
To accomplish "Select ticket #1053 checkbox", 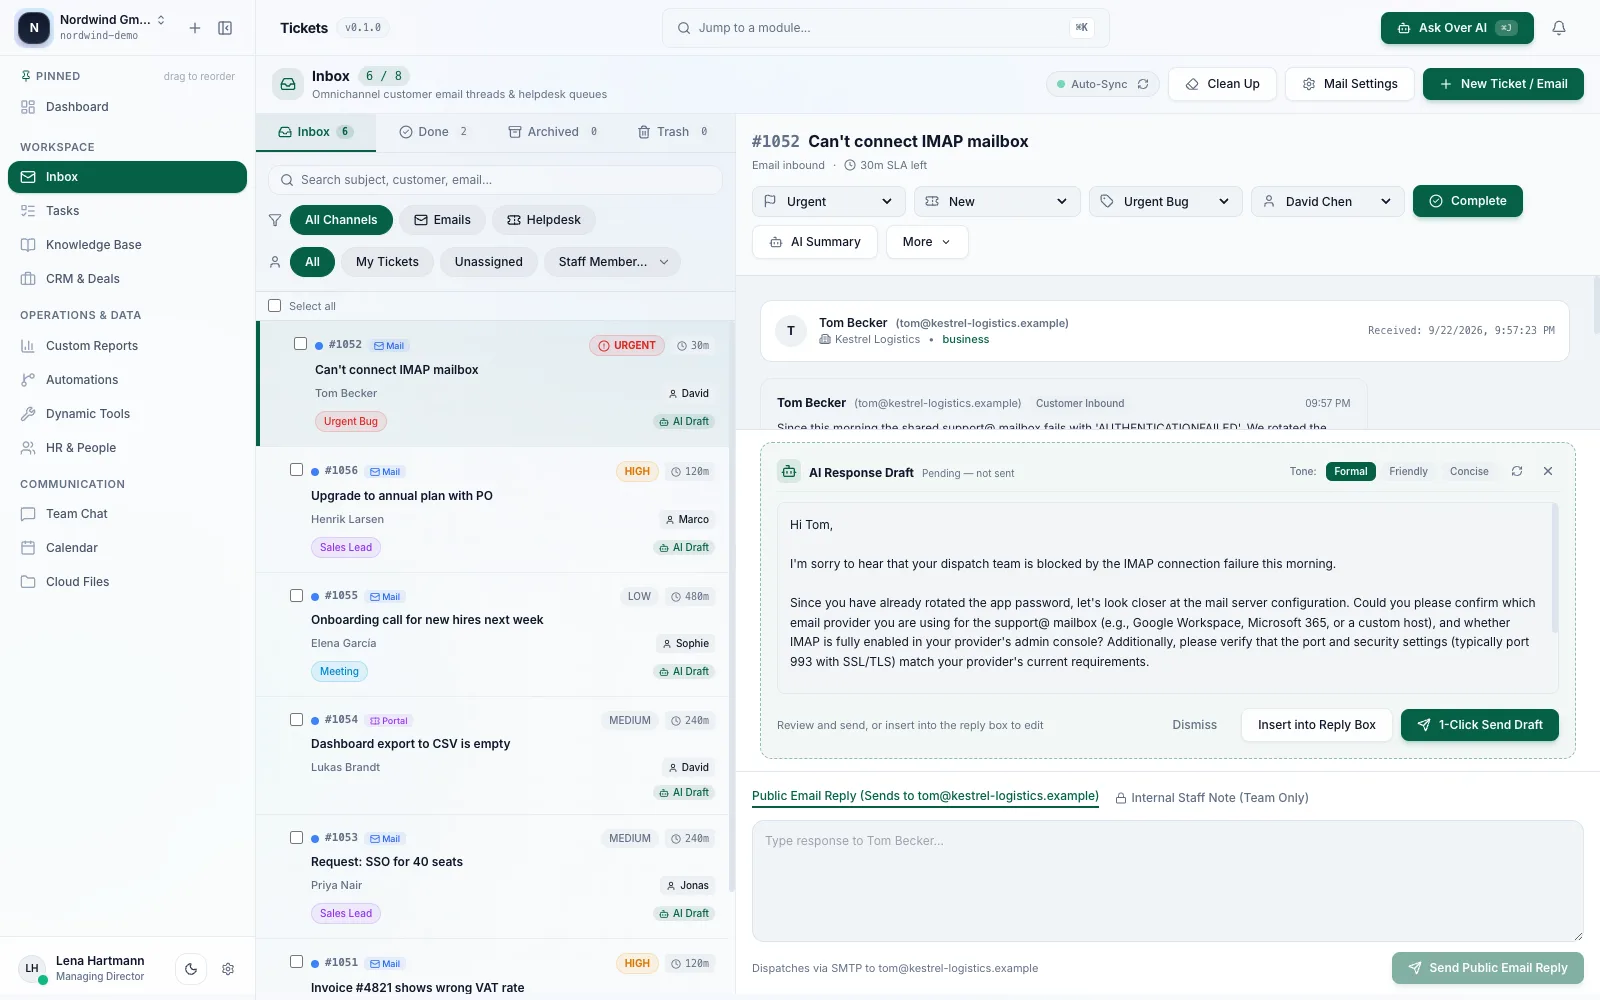I will (296, 838).
